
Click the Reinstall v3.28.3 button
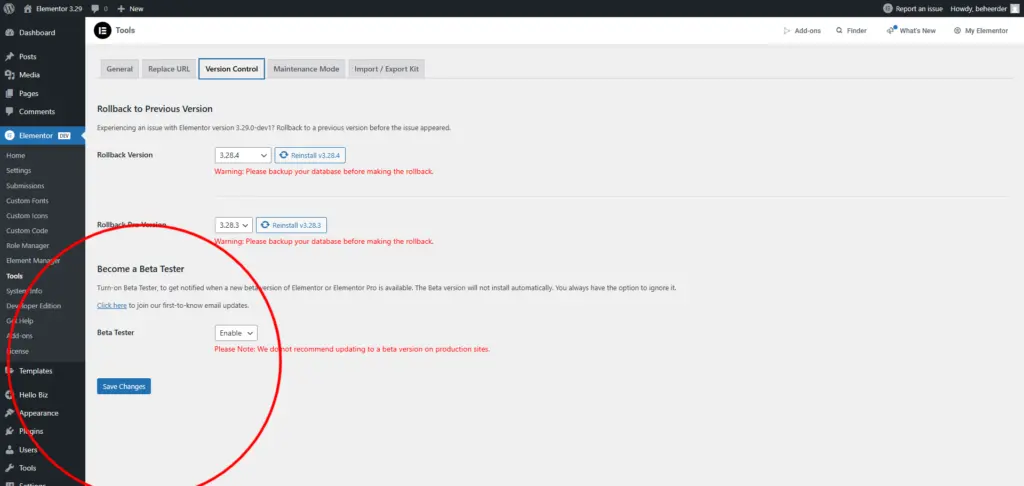291,225
